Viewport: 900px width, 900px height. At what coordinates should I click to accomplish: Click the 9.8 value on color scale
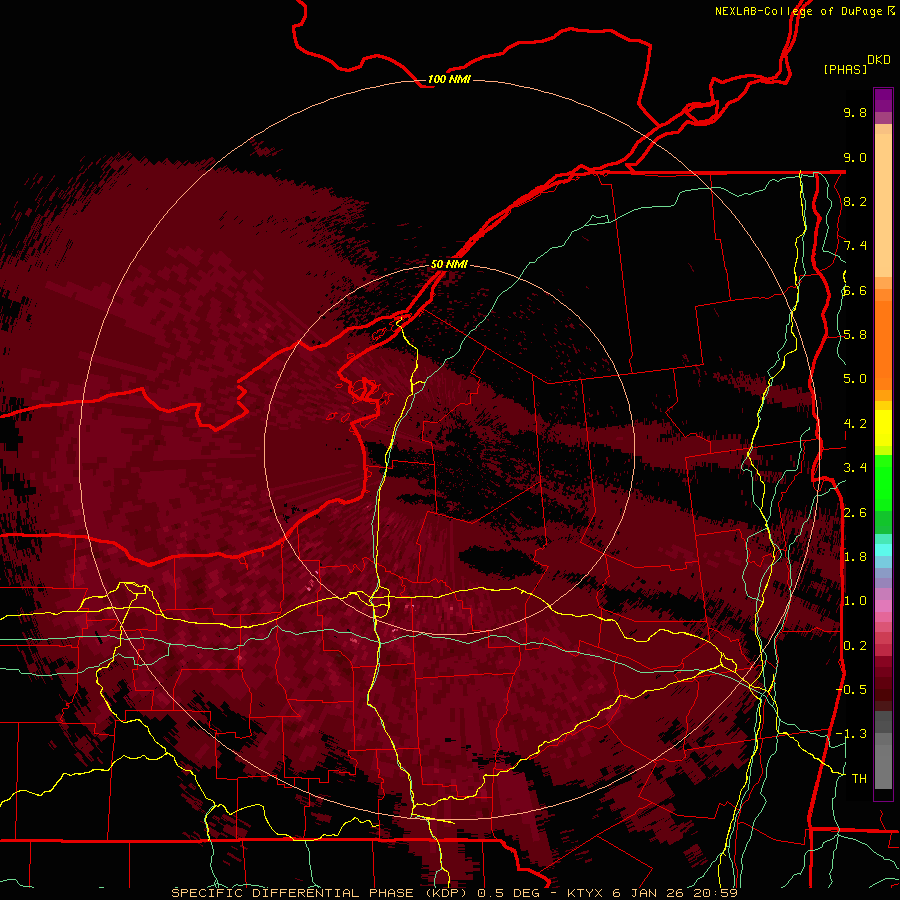click(855, 112)
